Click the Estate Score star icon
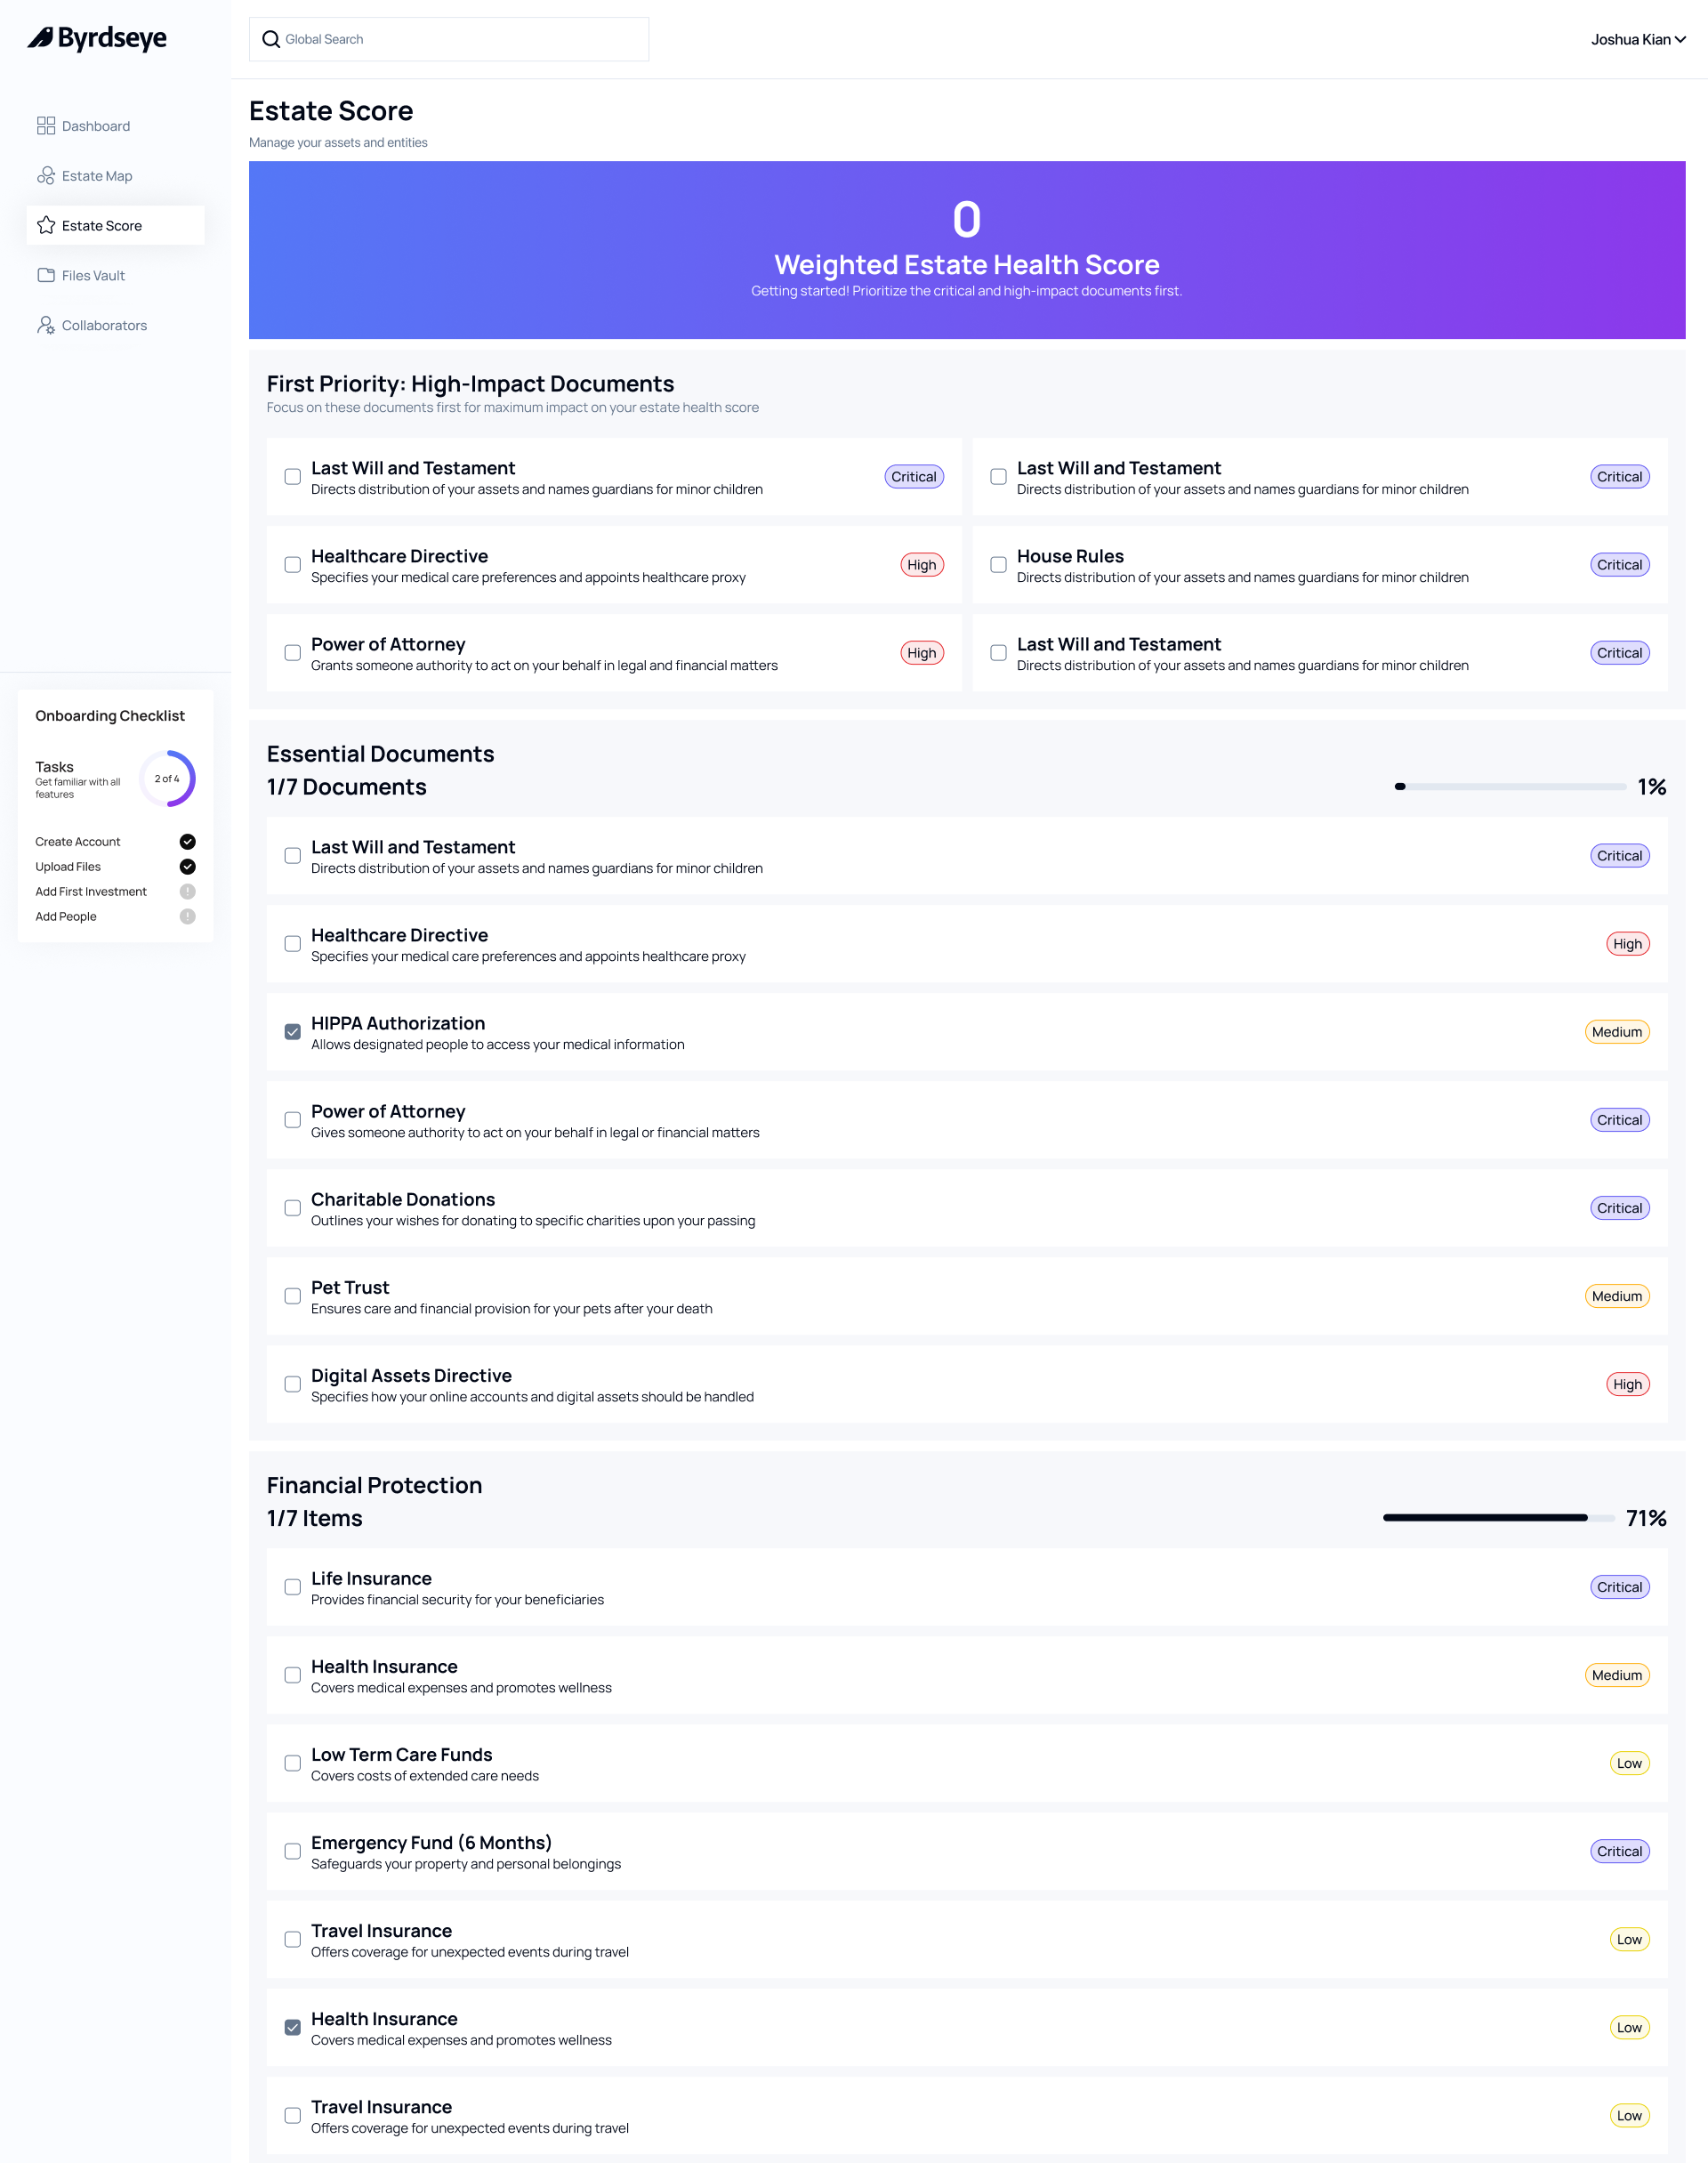The height and width of the screenshot is (2163, 1708). pos(46,225)
